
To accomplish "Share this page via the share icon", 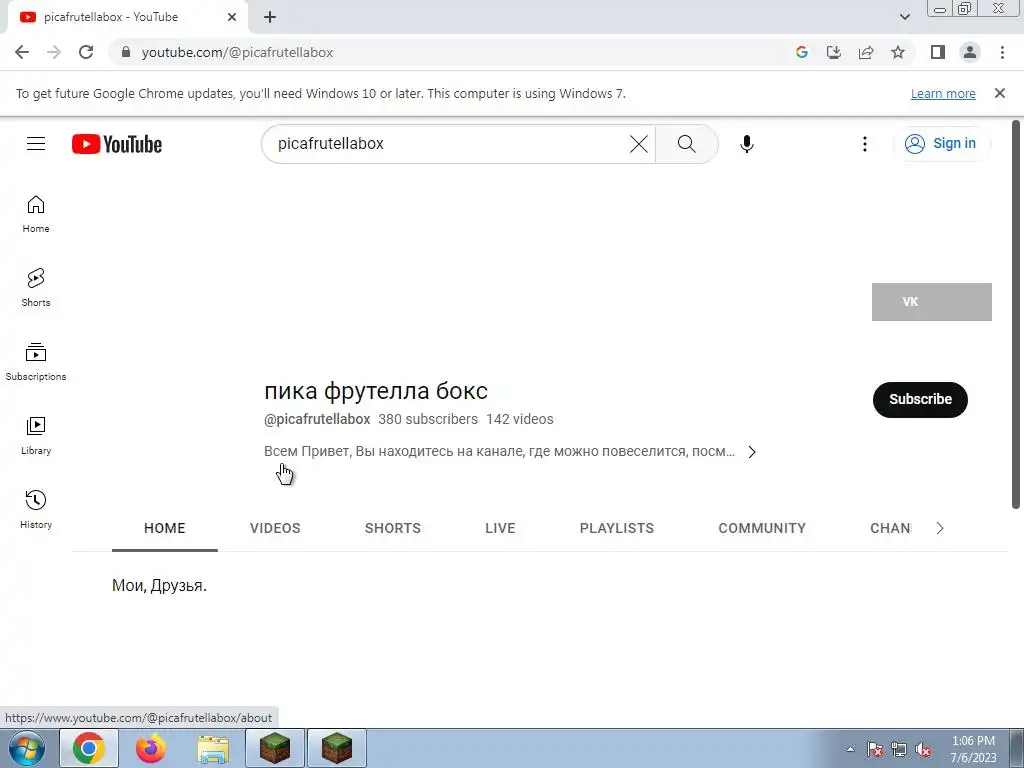I will click(866, 52).
